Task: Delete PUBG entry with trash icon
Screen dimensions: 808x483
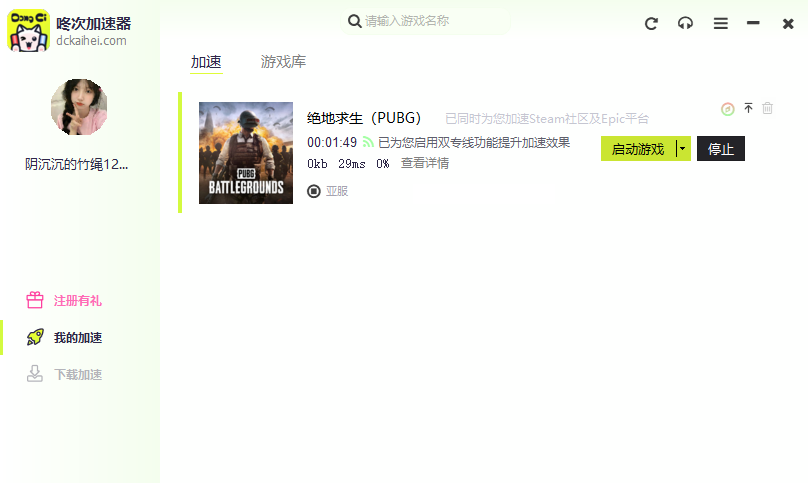Action: (x=767, y=108)
